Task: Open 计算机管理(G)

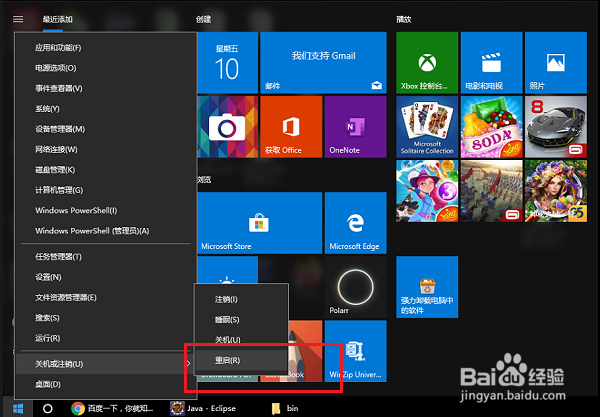Action: pos(106,190)
